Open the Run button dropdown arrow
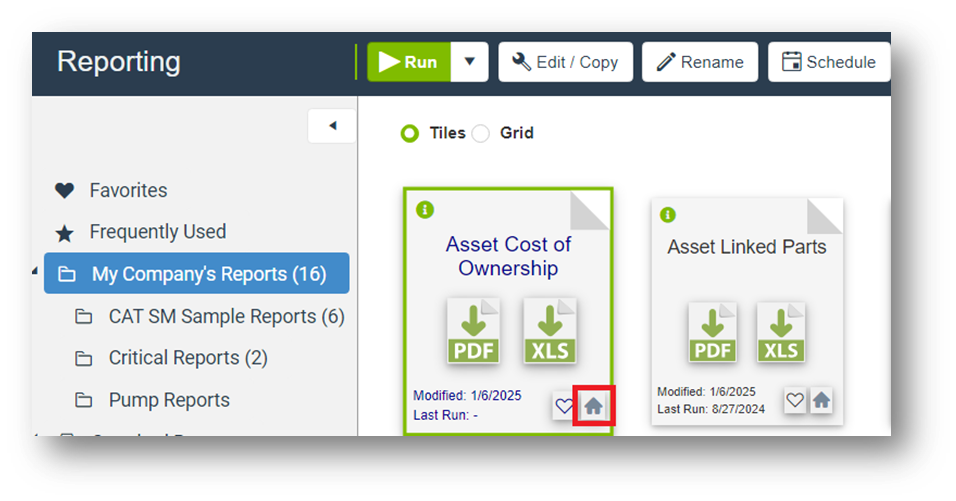The height and width of the screenshot is (501, 956). (469, 62)
